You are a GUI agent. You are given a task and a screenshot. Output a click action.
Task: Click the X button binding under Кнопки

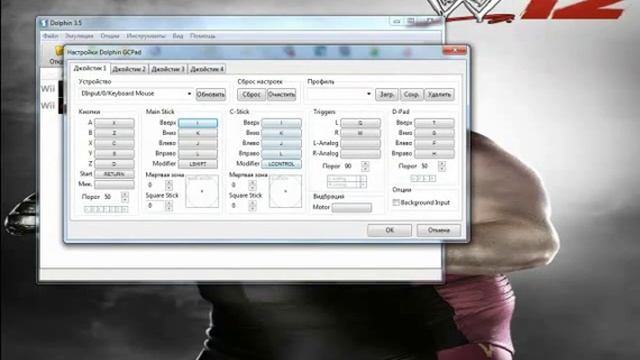pos(114,143)
